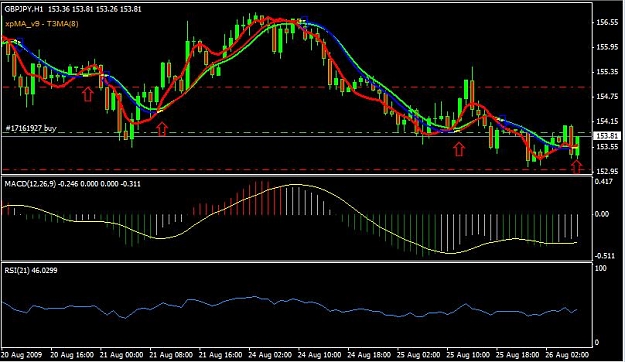625x362 pixels.
Task: Click the 24 Aug 10:00 time label
Action: point(320,354)
